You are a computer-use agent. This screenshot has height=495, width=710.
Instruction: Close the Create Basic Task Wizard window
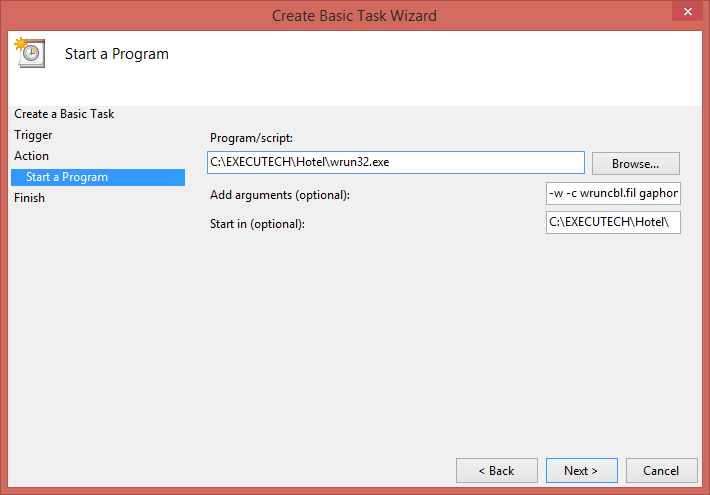pyautogui.click(x=687, y=11)
